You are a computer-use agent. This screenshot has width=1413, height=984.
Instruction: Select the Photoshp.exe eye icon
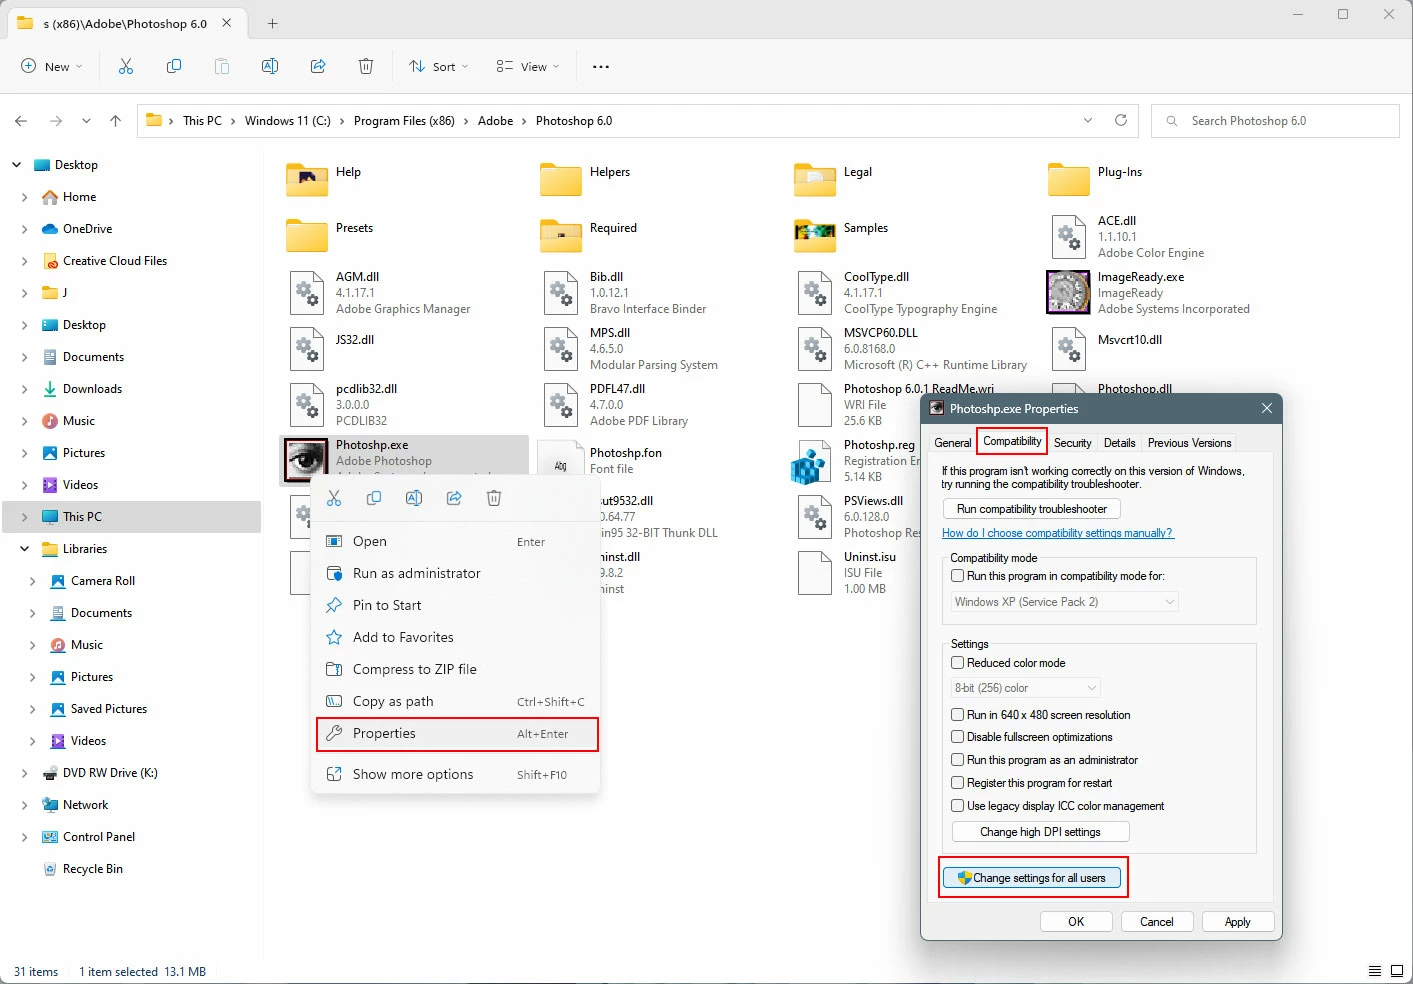point(306,459)
